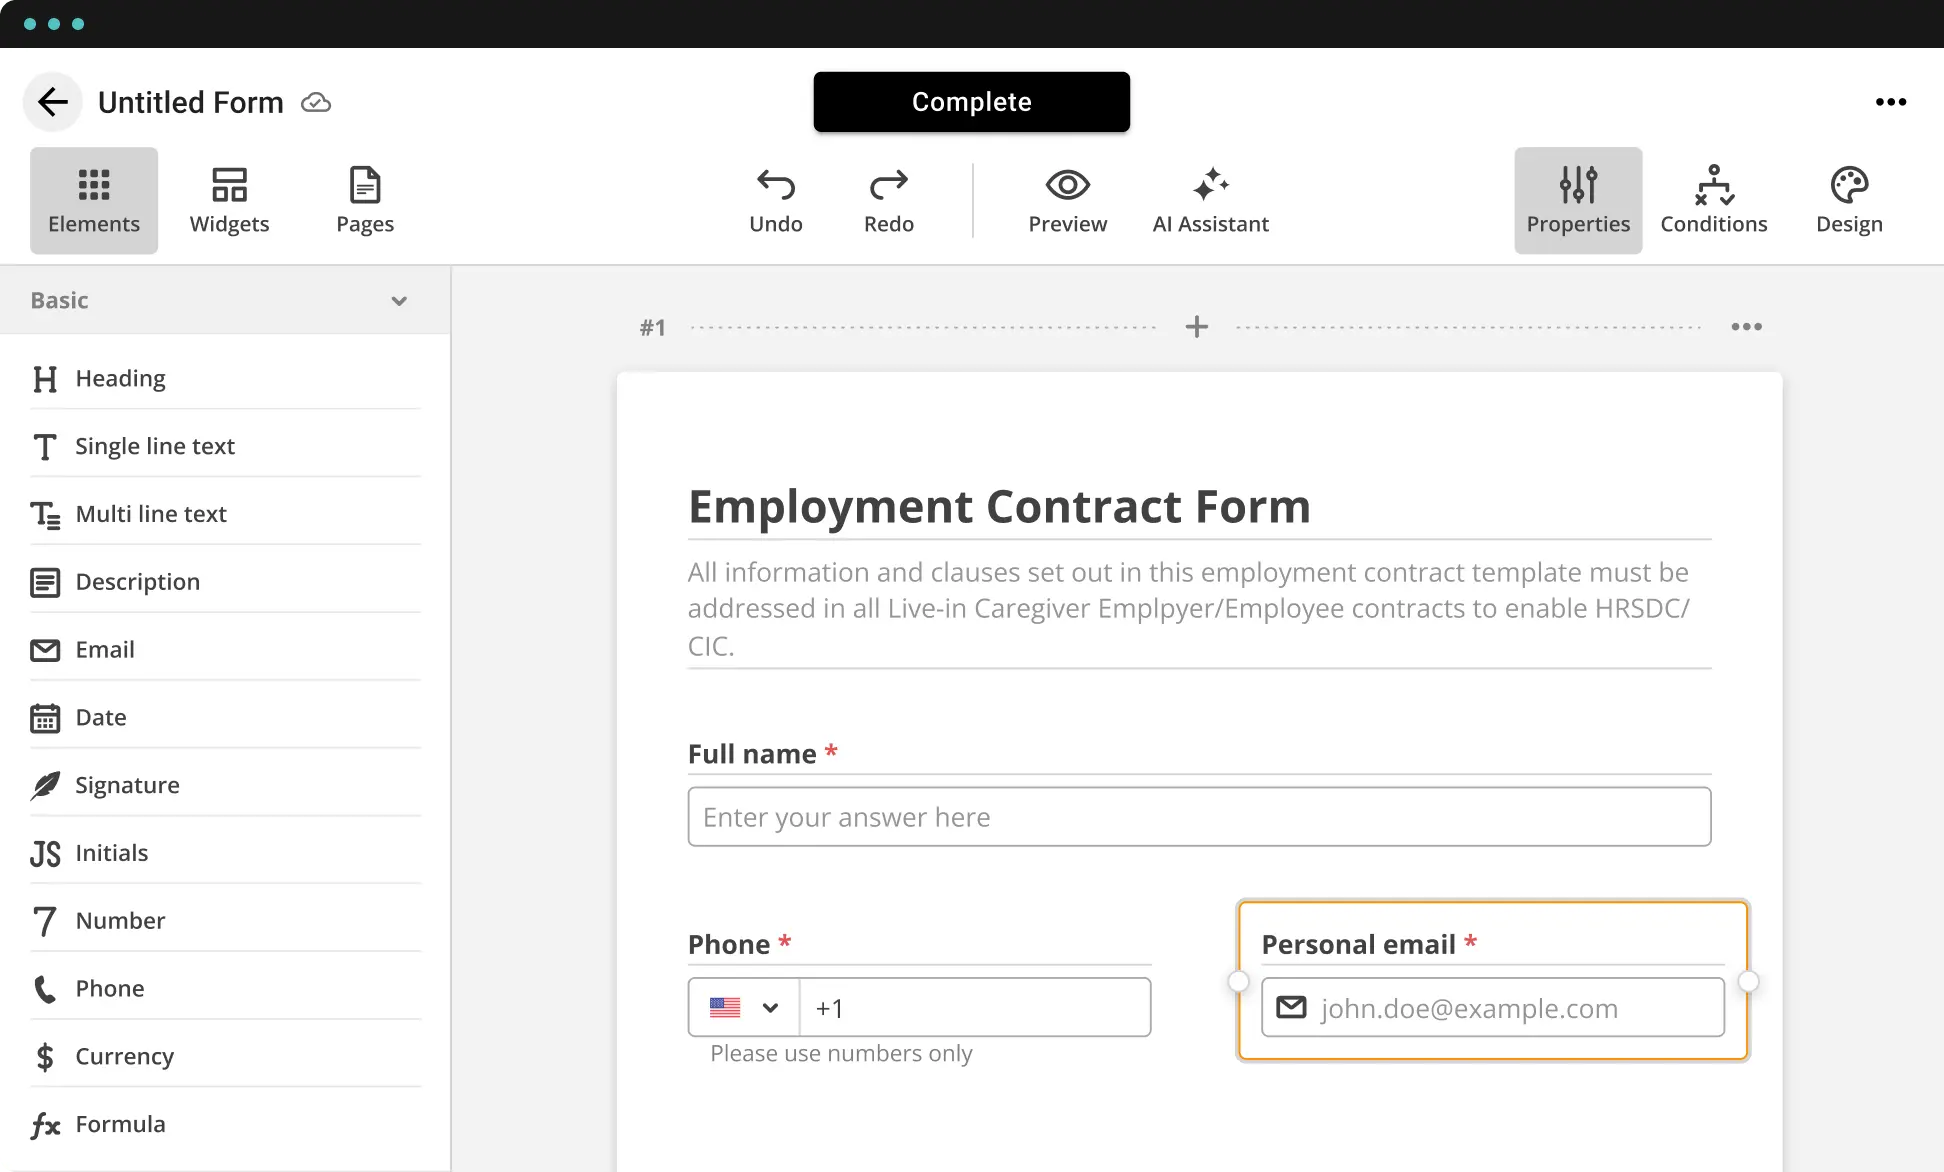Image resolution: width=1944 pixels, height=1172 pixels.
Task: Collapse the Basic elements section
Action: click(399, 301)
